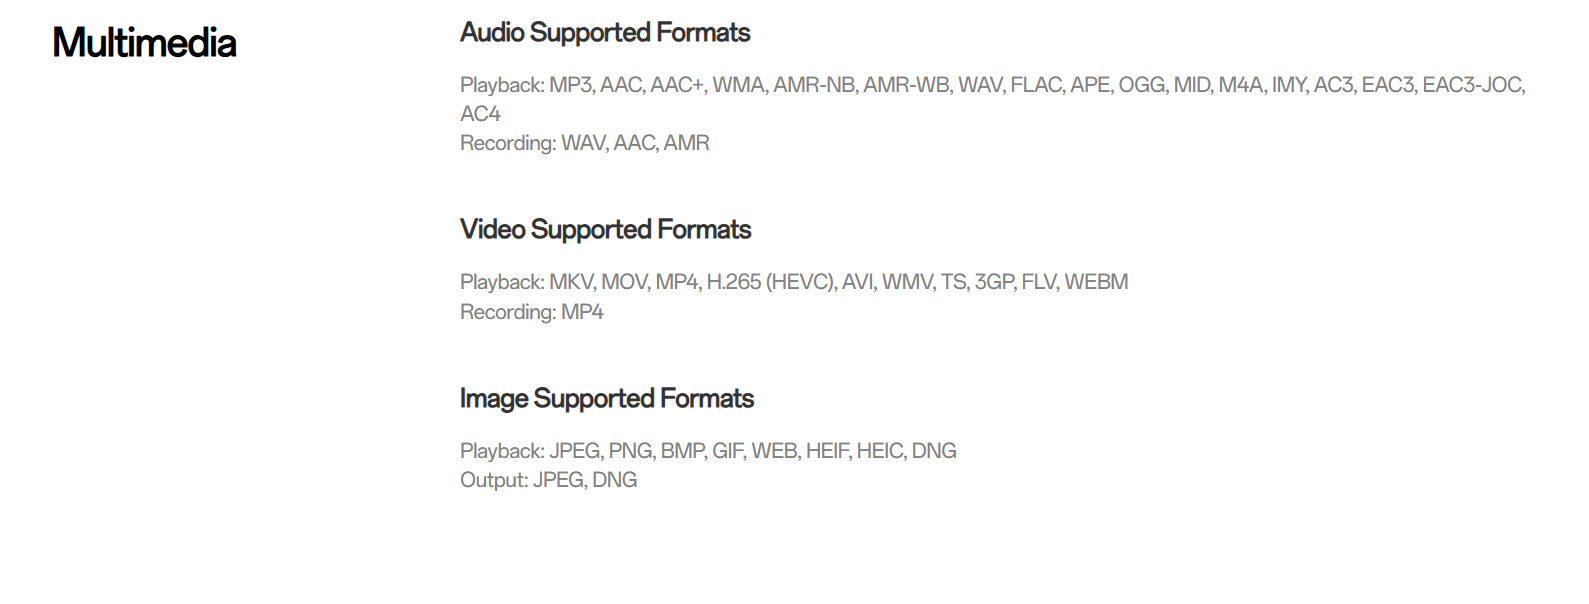Select the Image Supported Formats heading

click(x=606, y=399)
